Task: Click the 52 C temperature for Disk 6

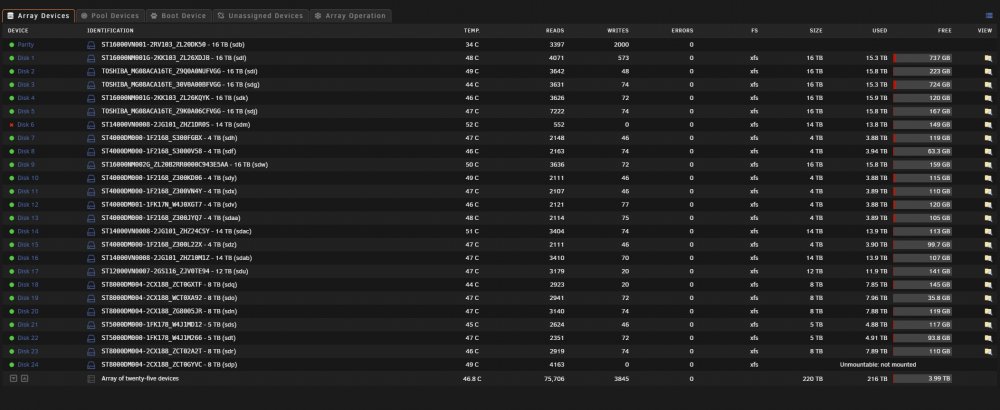Action: pyautogui.click(x=472, y=125)
